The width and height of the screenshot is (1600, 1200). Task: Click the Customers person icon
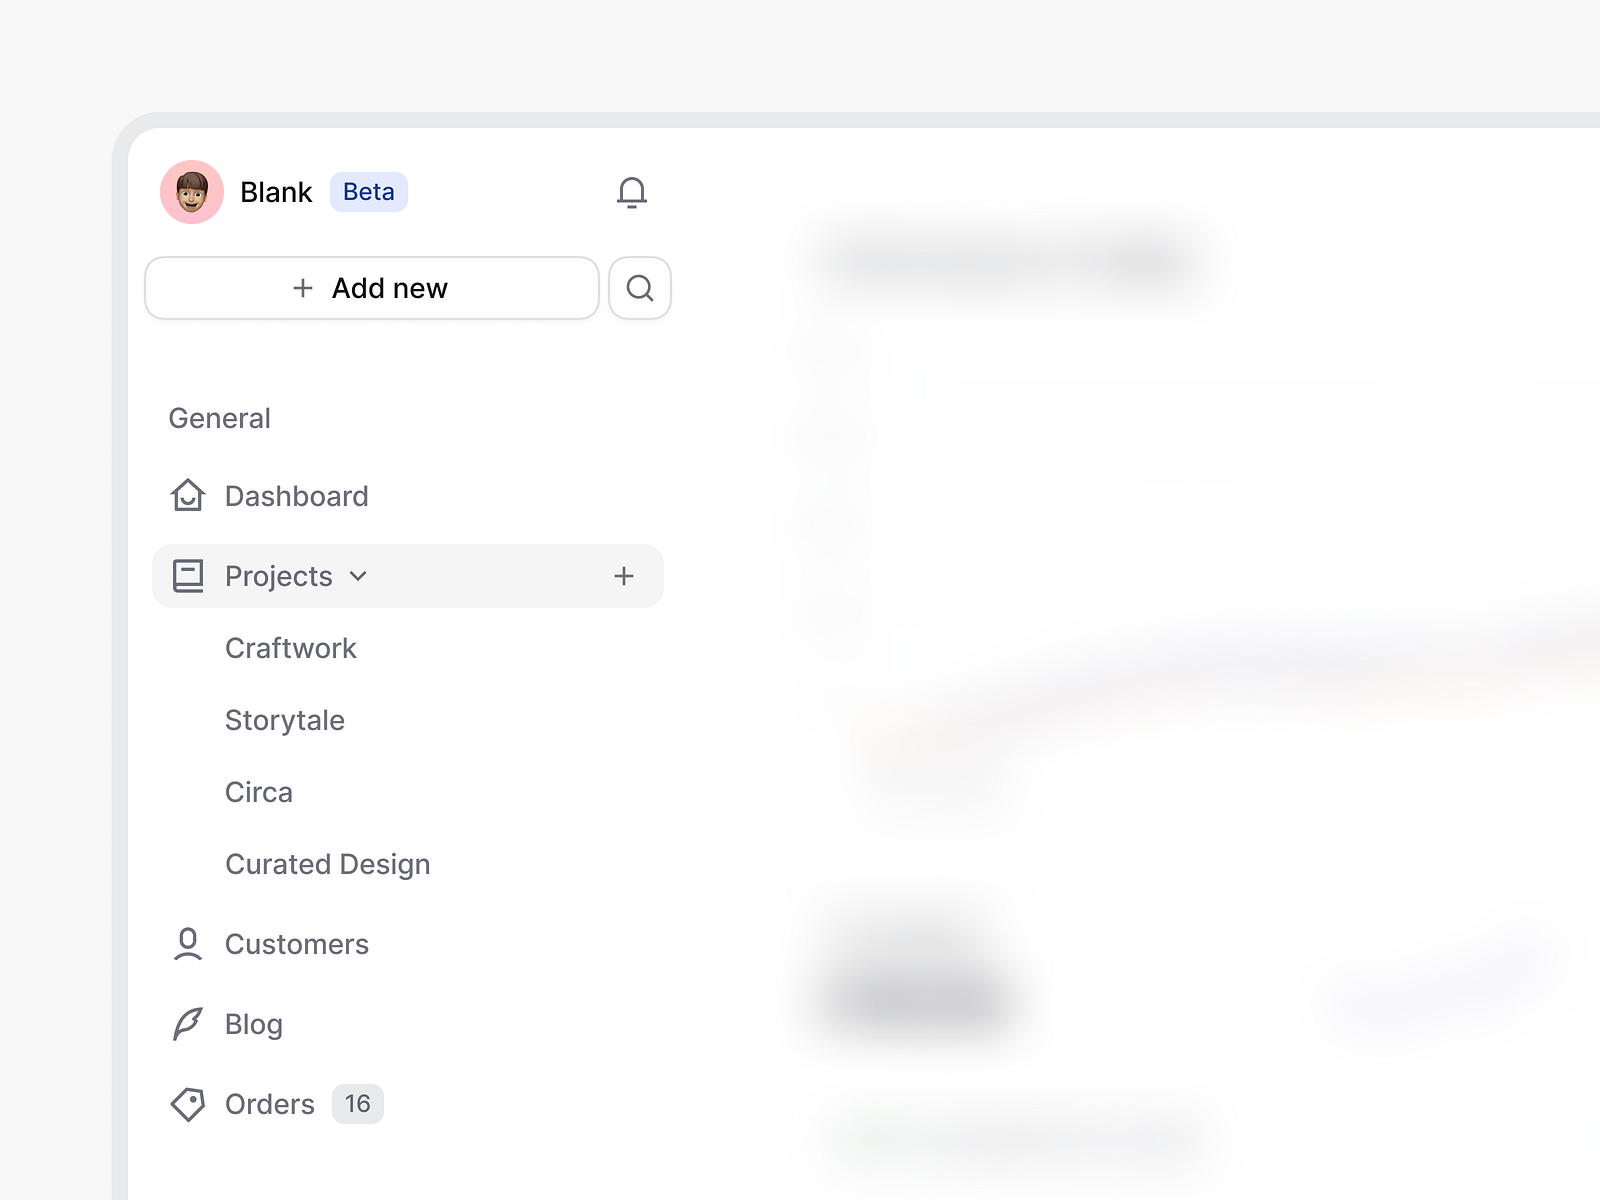point(188,943)
